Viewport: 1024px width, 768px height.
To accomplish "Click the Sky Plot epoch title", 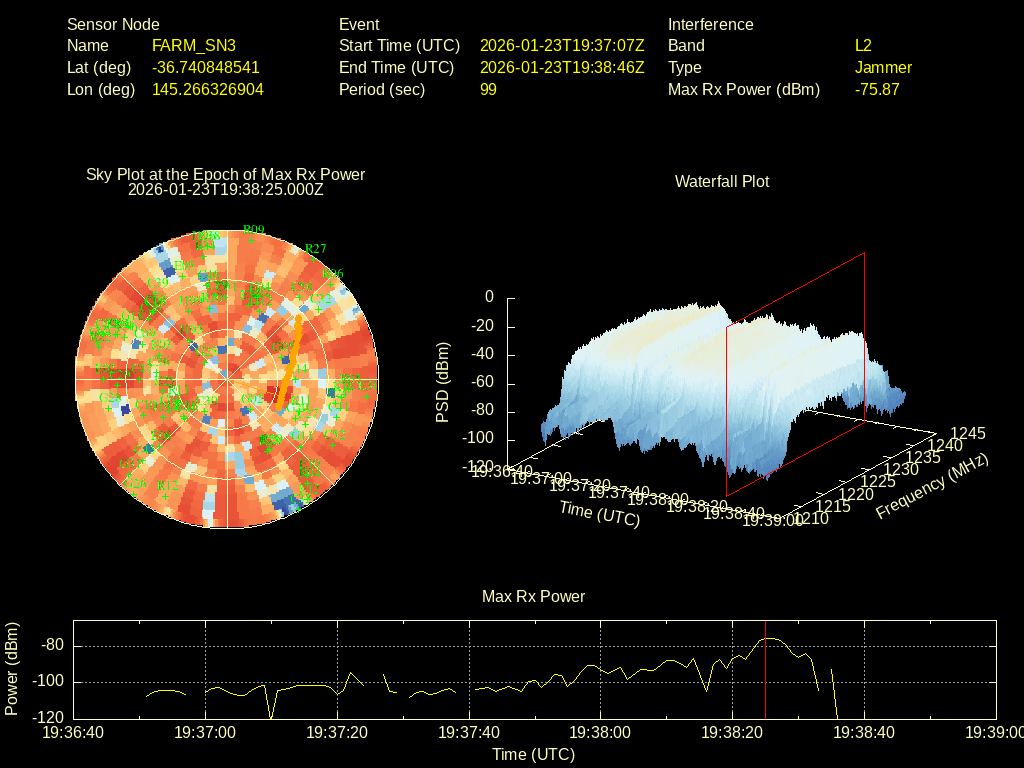I will pos(226,181).
